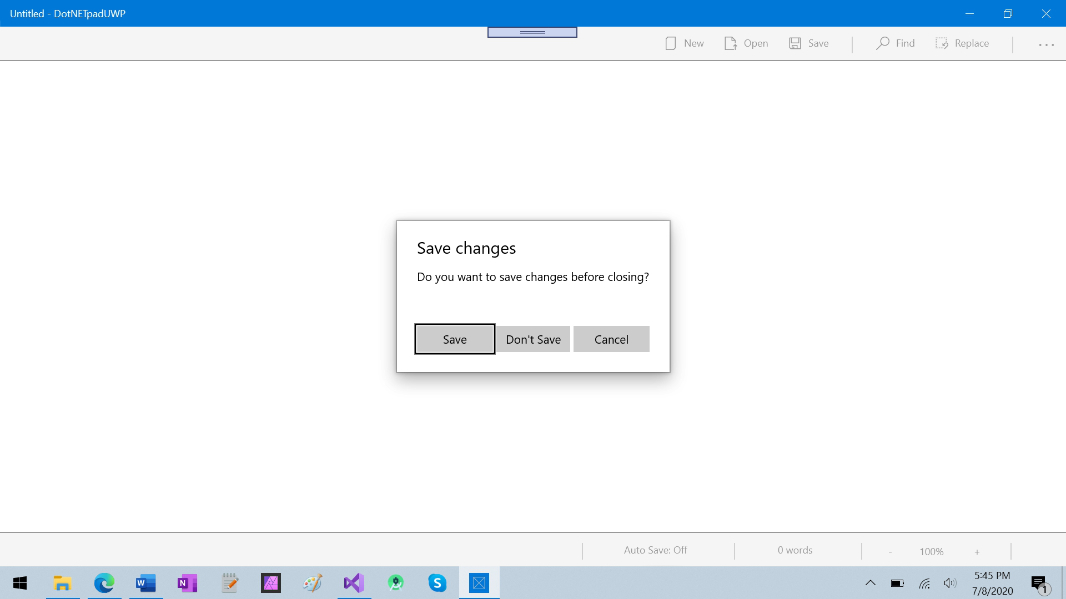Open Microsoft Edge from the taskbar
Viewport: 1066px width, 599px height.
click(x=104, y=583)
